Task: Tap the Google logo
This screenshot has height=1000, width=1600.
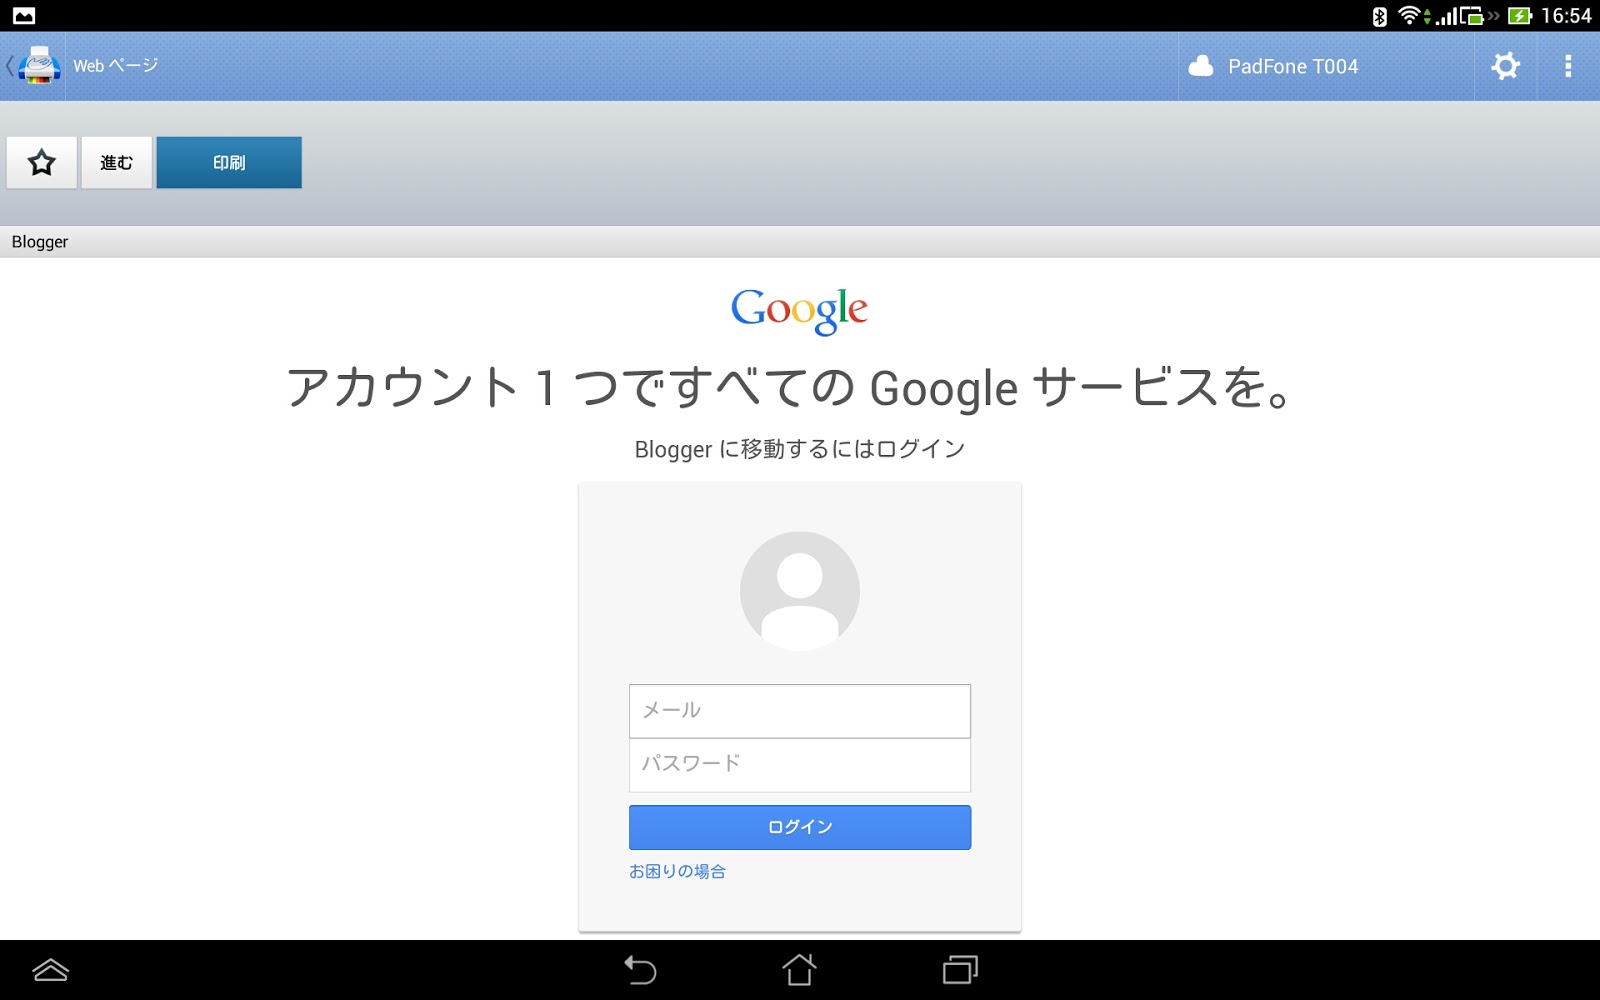Action: [799, 311]
